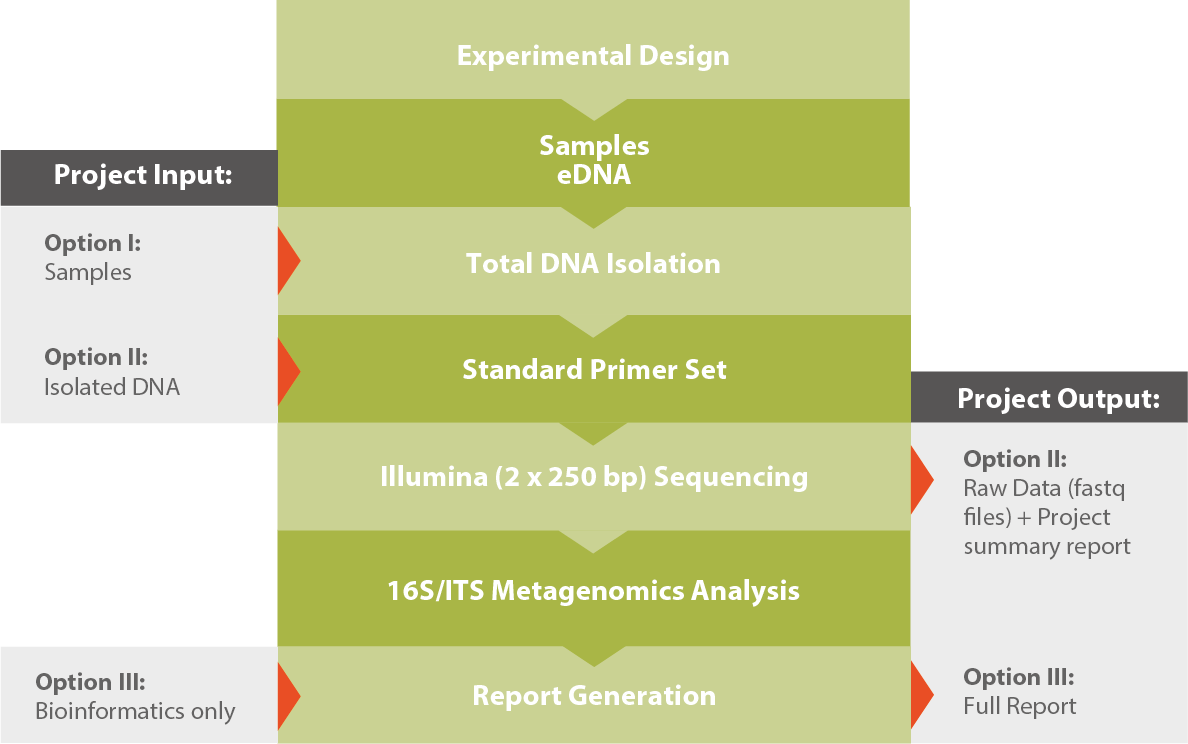Viewport: 1188px width, 744px height.
Task: Click the orange arrow beside Option I Samples
Action: 289,261
